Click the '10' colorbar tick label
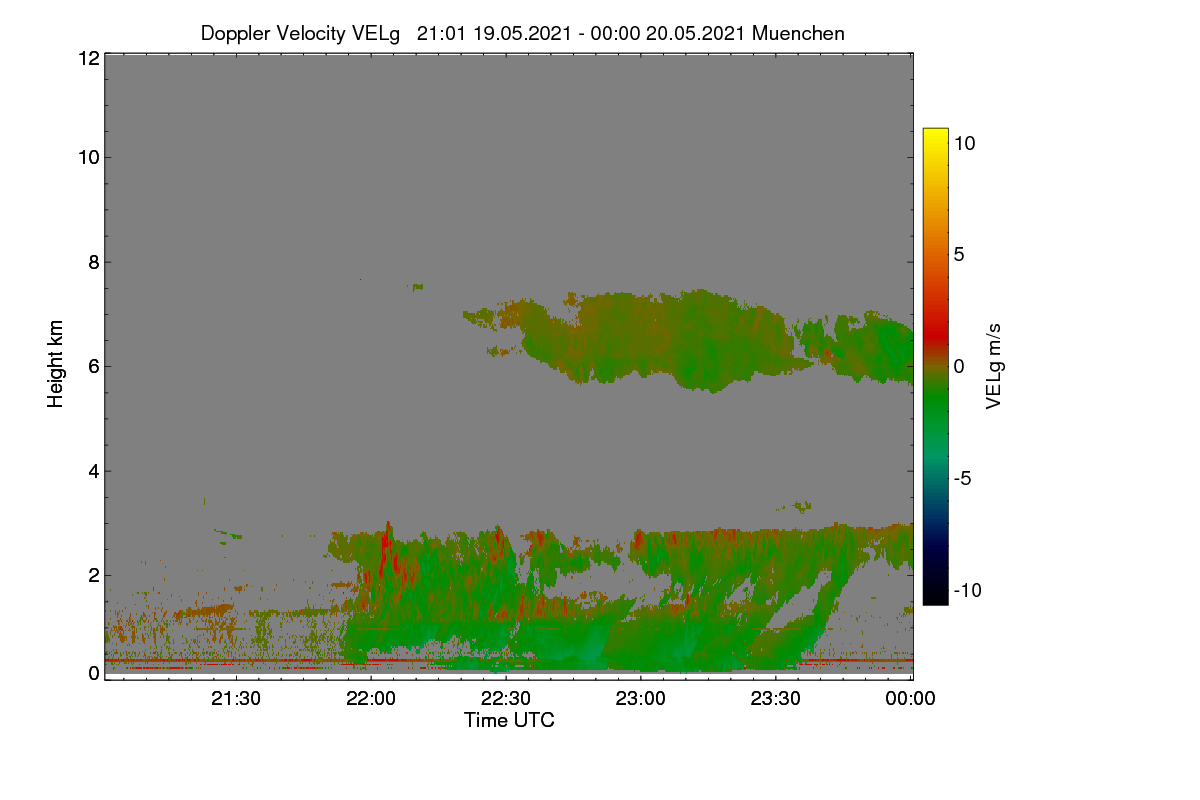1200x800 pixels. click(964, 143)
